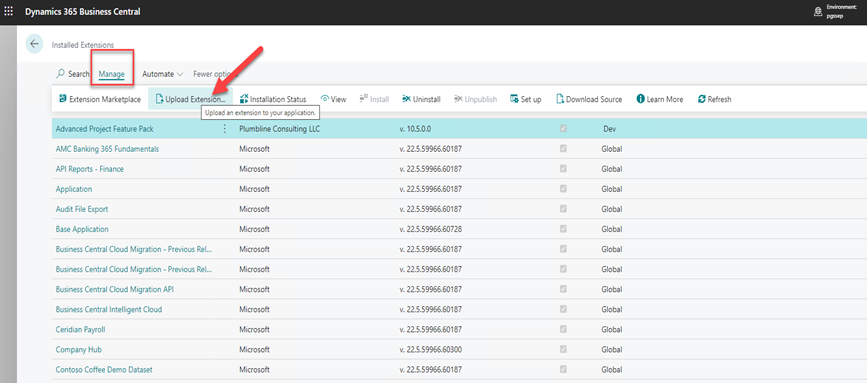
Task: Toggle checkbox in AMC Banking 365 Fundamentals row
Action: click(563, 149)
